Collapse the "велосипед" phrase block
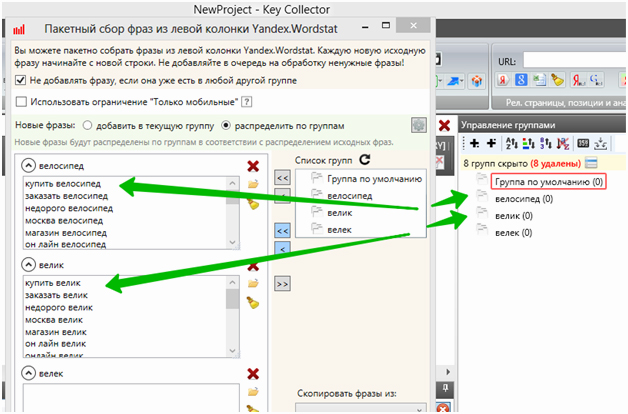This screenshot has height=414, width=628. click(28, 165)
